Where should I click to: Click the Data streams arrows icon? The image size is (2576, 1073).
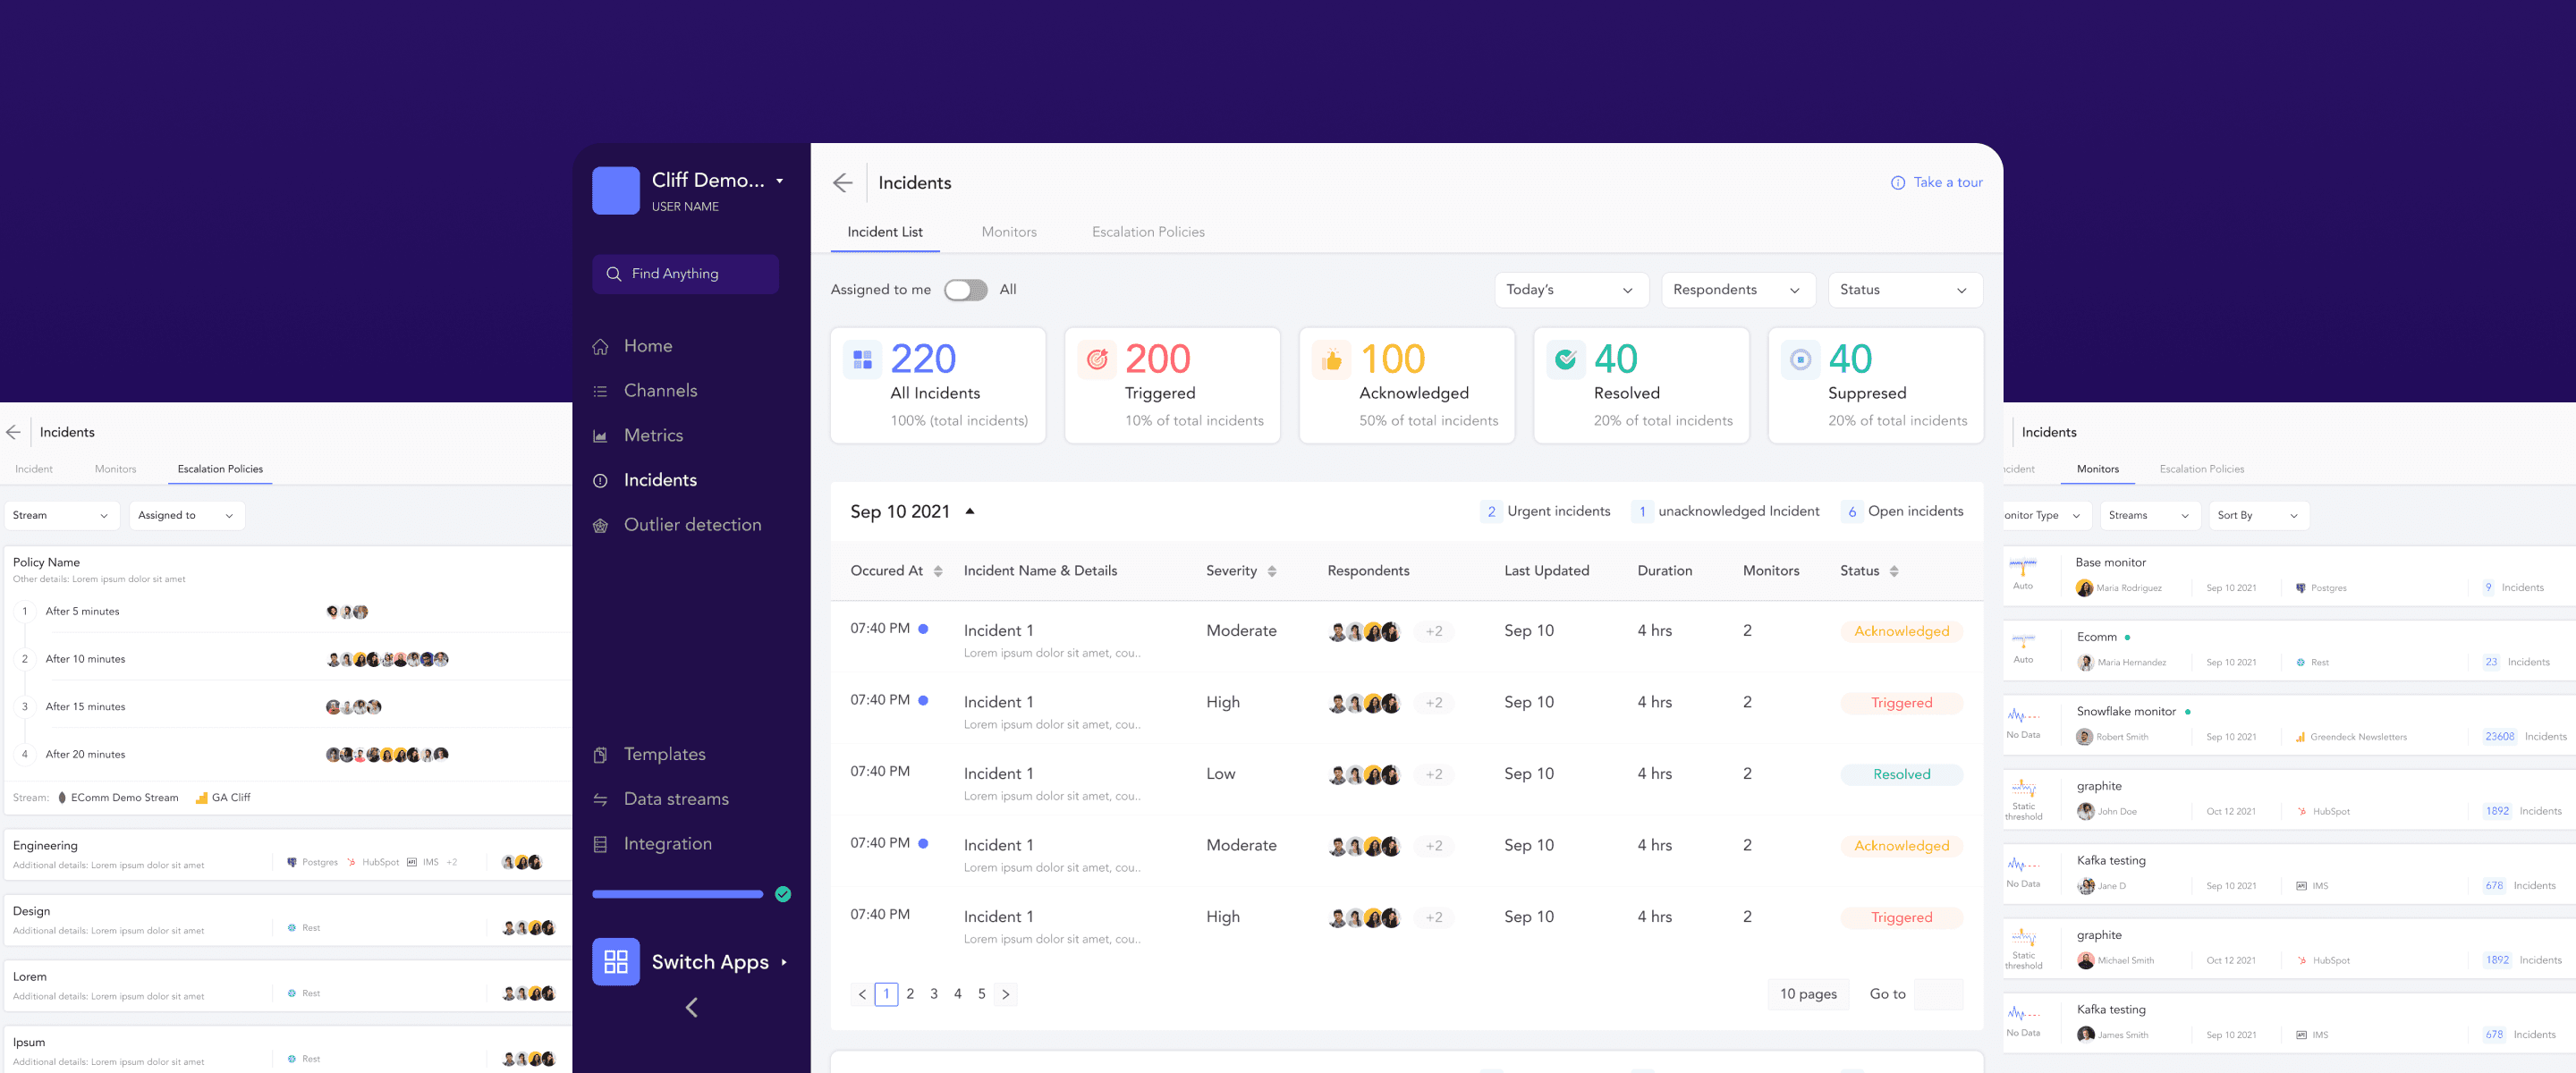tap(600, 800)
